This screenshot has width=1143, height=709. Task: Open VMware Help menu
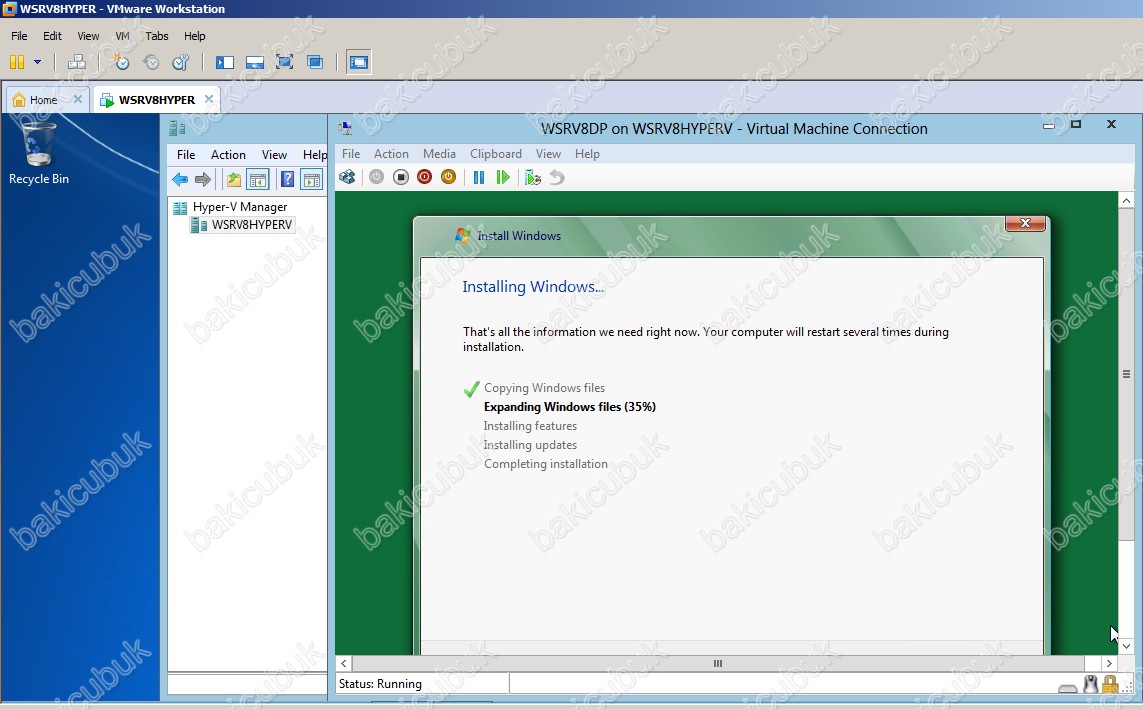click(195, 36)
